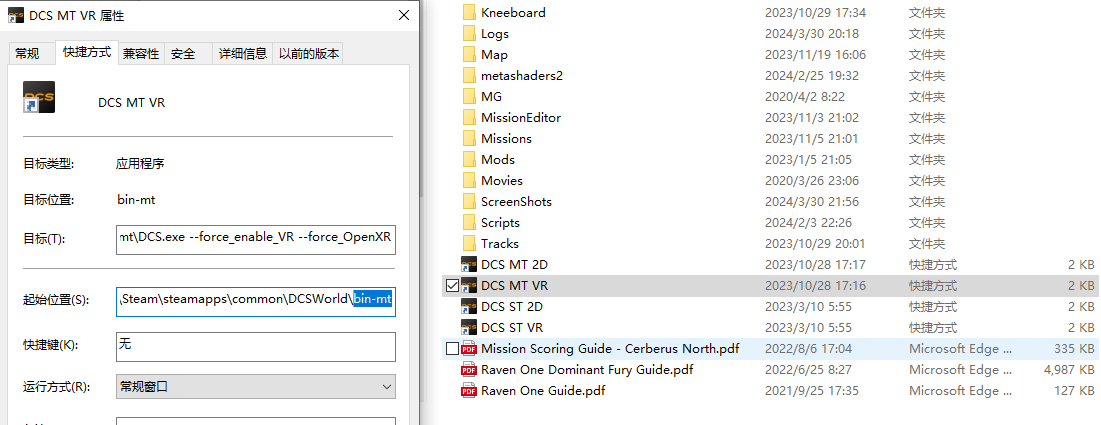The image size is (1101, 425).
Task: Select the Tracks folder name
Action: (500, 244)
